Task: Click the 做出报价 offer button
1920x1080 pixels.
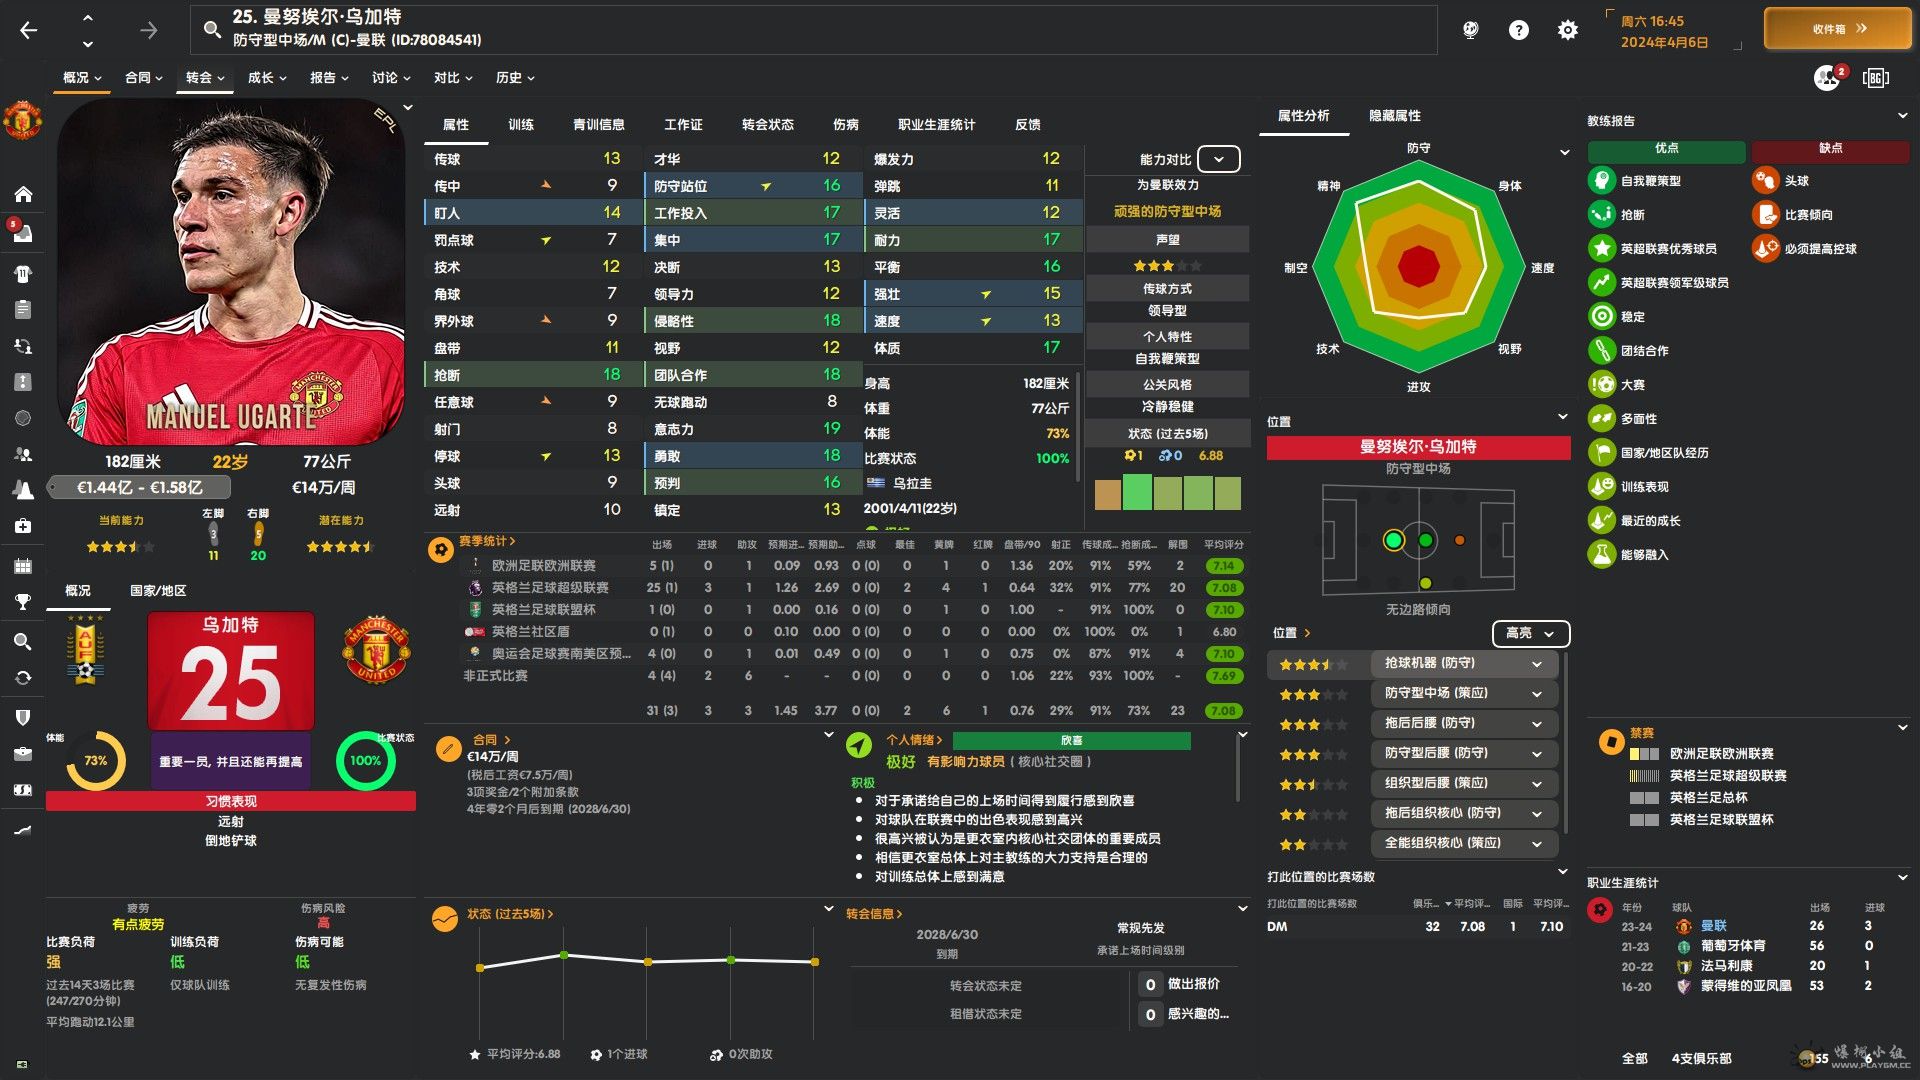Action: click(x=1193, y=984)
